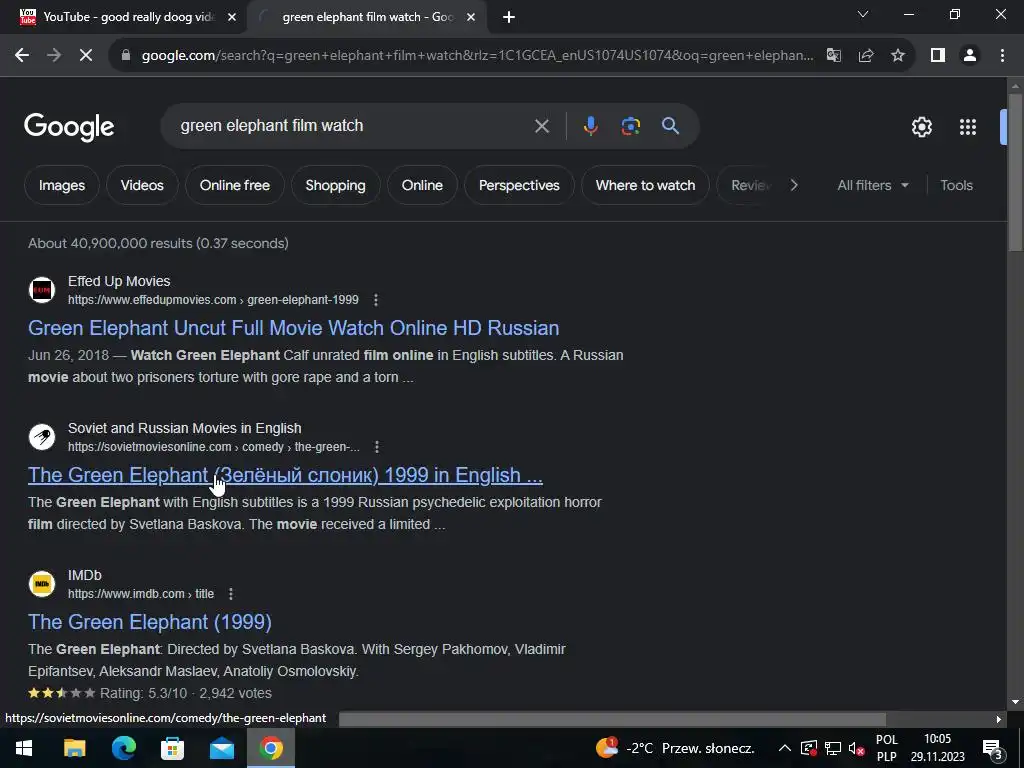Show hidden system tray icons
Image resolution: width=1024 pixels, height=768 pixels.
(785, 748)
